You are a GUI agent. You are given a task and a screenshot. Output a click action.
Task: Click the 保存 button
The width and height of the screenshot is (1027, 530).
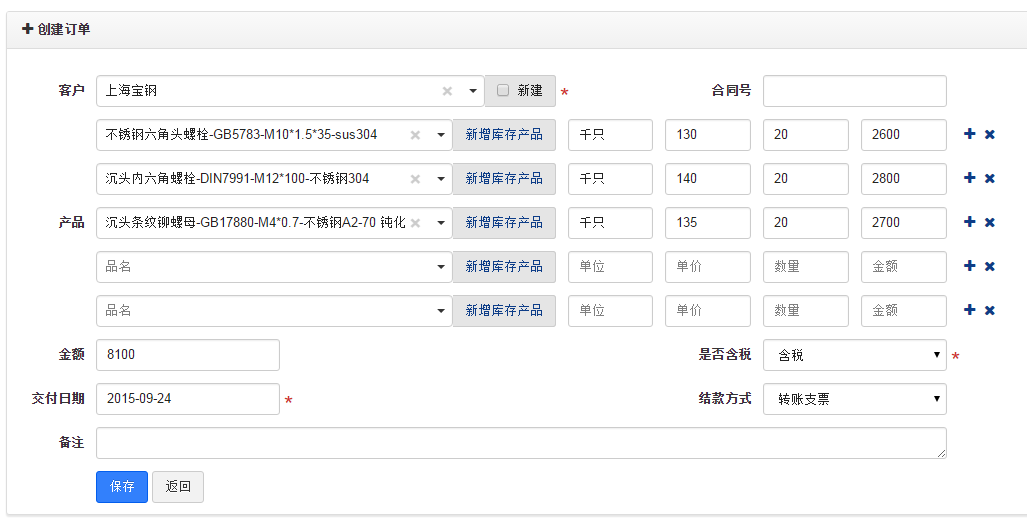[x=122, y=487]
